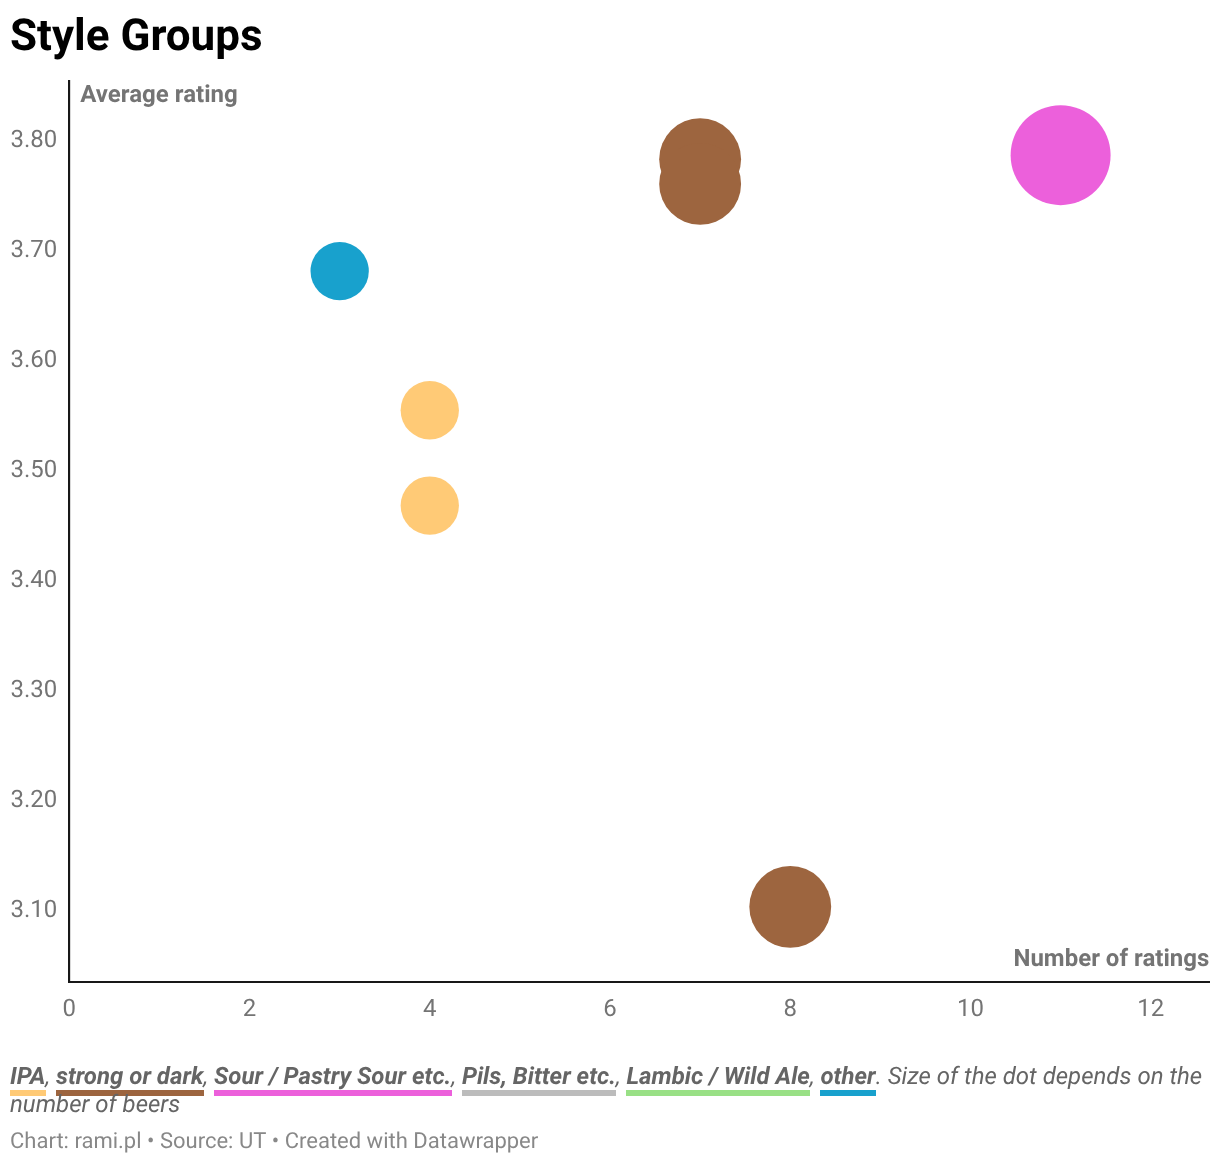Open the 'Created with Datawrapper' credit
The image size is (1220, 1164).
click(x=411, y=1140)
